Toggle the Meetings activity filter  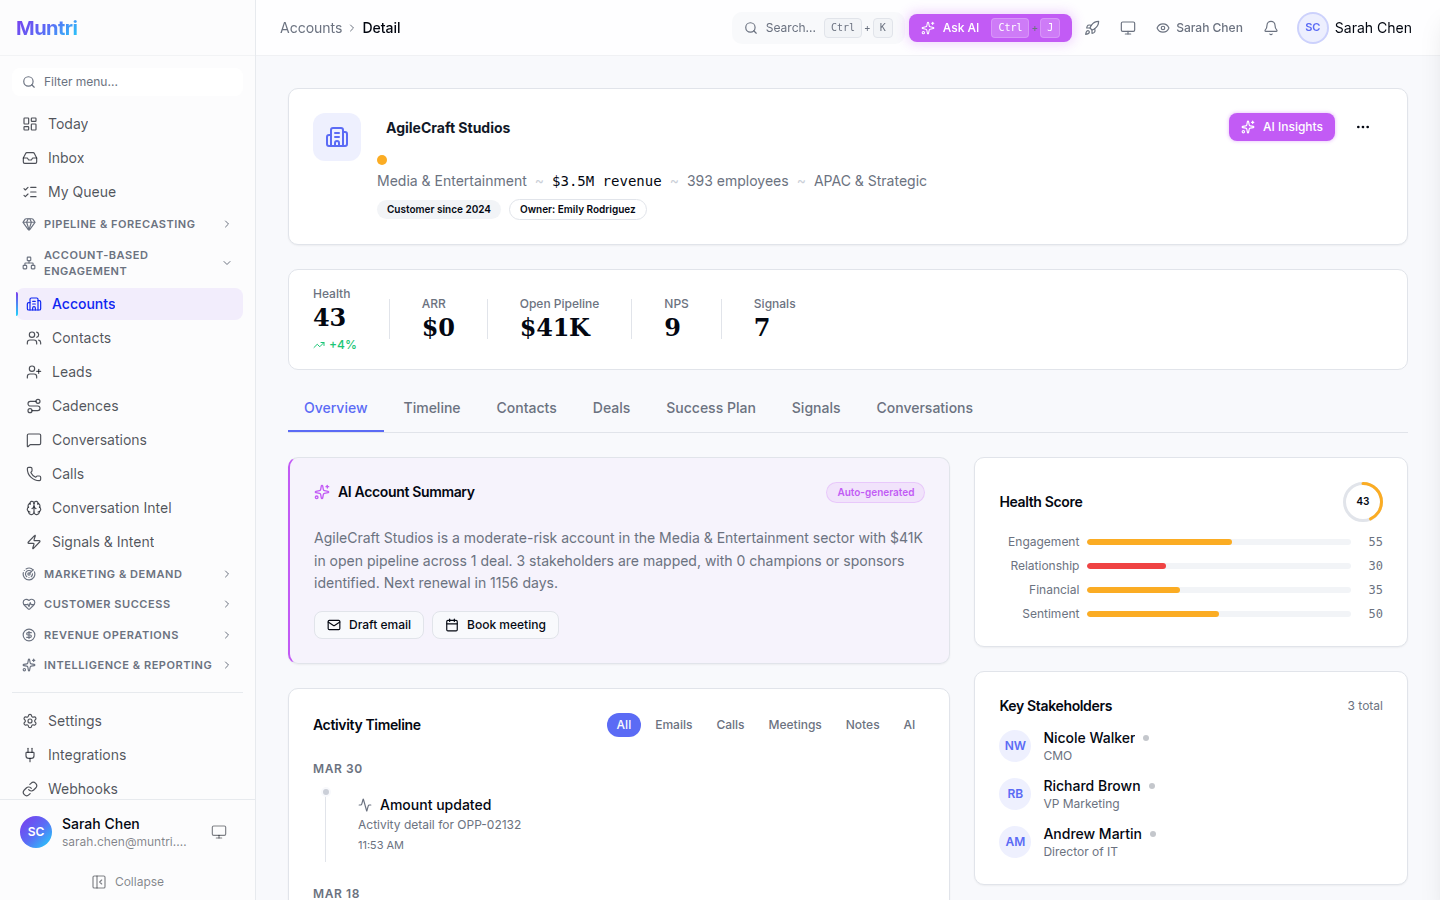pos(794,724)
